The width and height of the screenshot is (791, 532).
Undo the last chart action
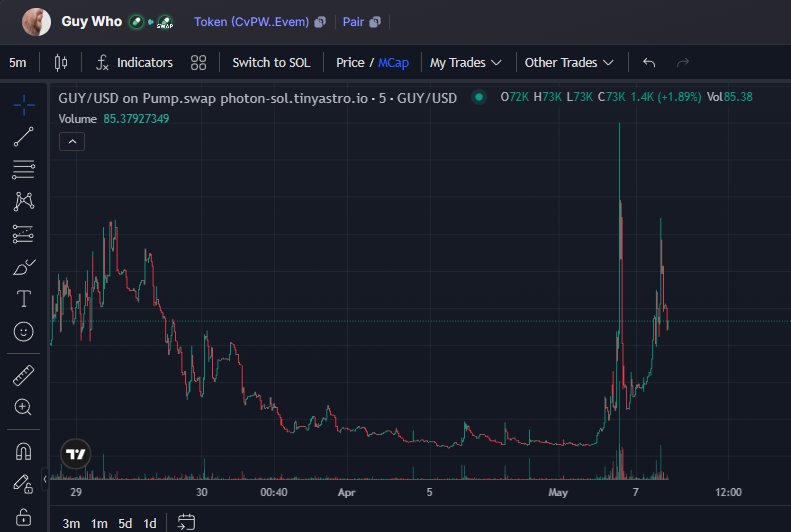(x=649, y=63)
